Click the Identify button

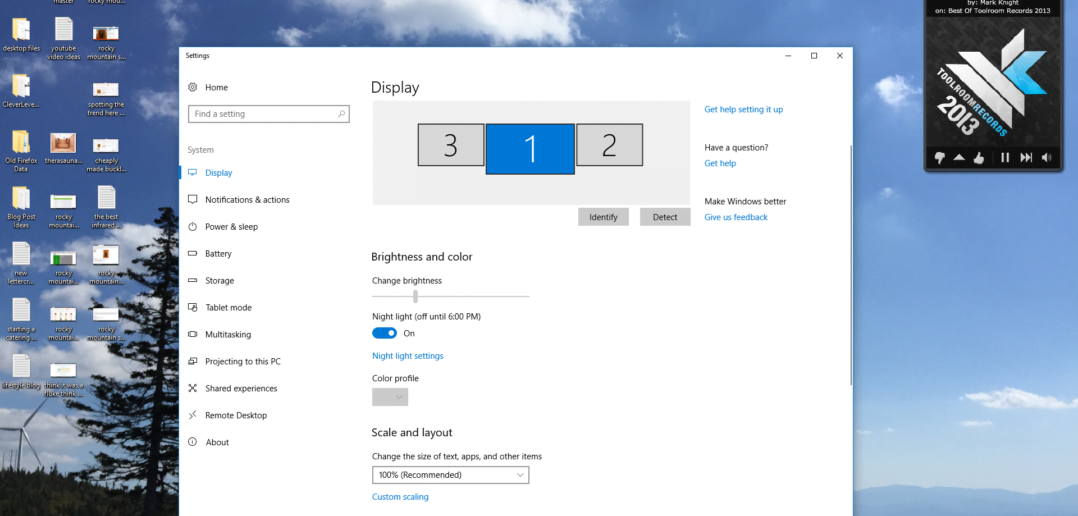603,217
